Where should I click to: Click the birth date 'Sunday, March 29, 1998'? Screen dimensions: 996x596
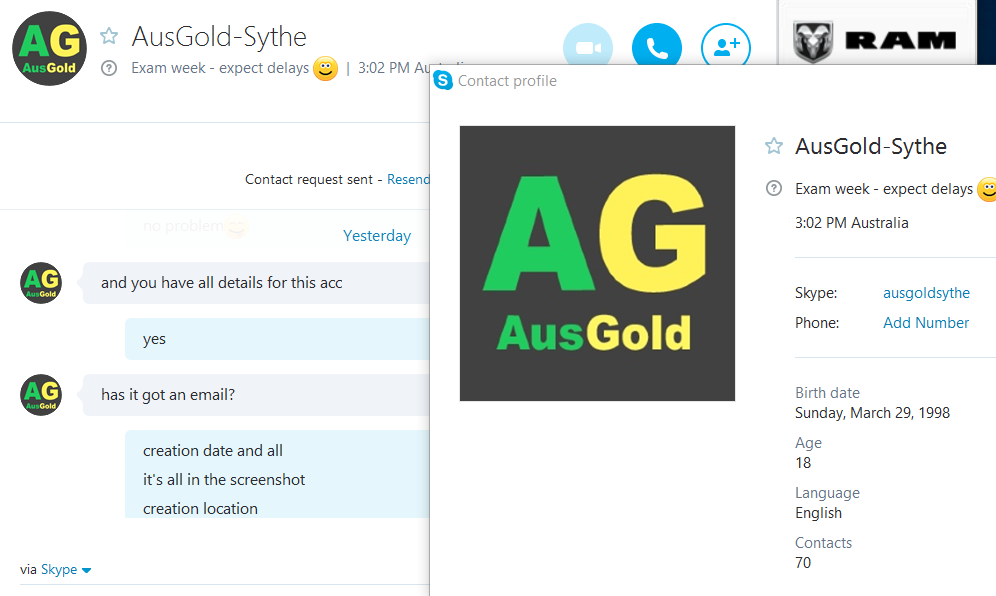[872, 413]
